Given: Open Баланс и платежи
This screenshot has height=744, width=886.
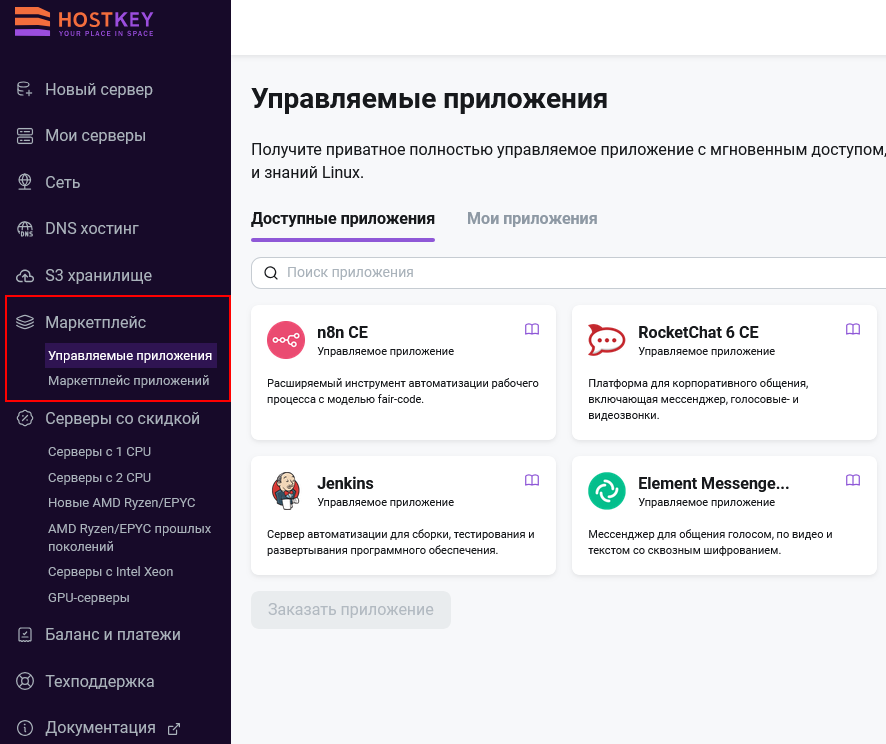Looking at the screenshot, I should coord(112,634).
